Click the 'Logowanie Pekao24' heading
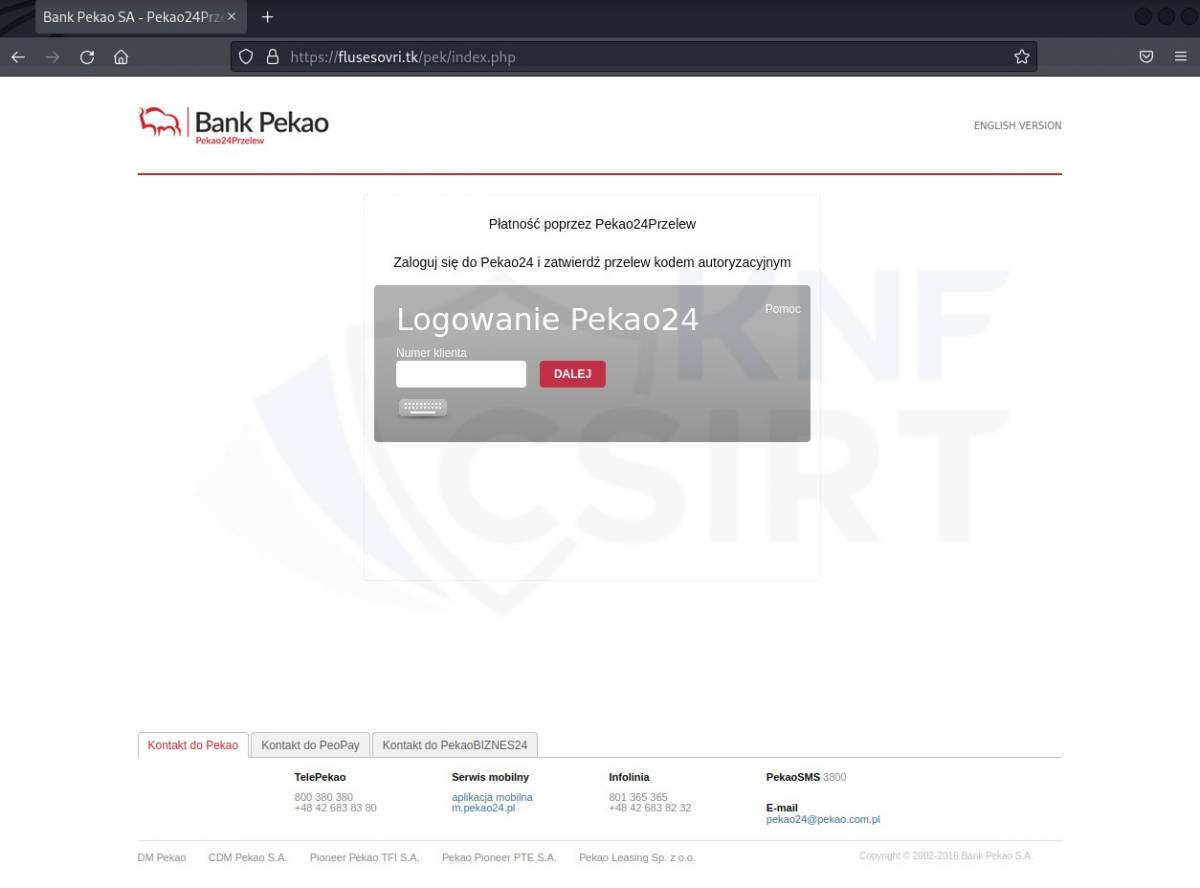This screenshot has height=888, width=1200. (x=547, y=320)
